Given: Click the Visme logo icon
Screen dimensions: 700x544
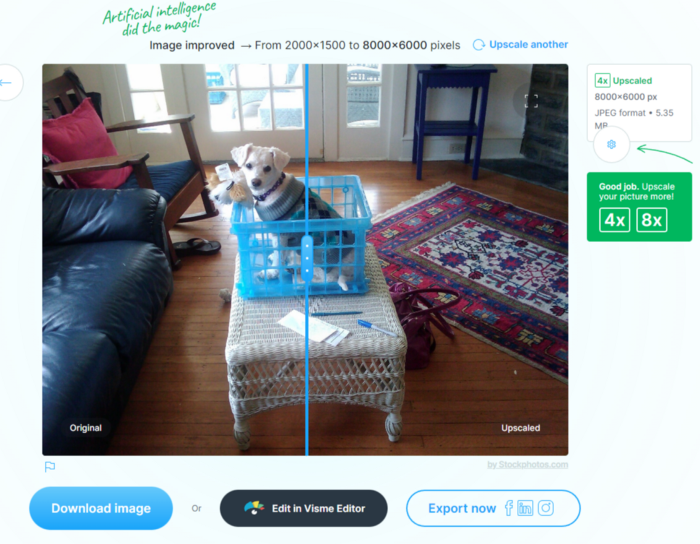Looking at the screenshot, I should coord(254,508).
